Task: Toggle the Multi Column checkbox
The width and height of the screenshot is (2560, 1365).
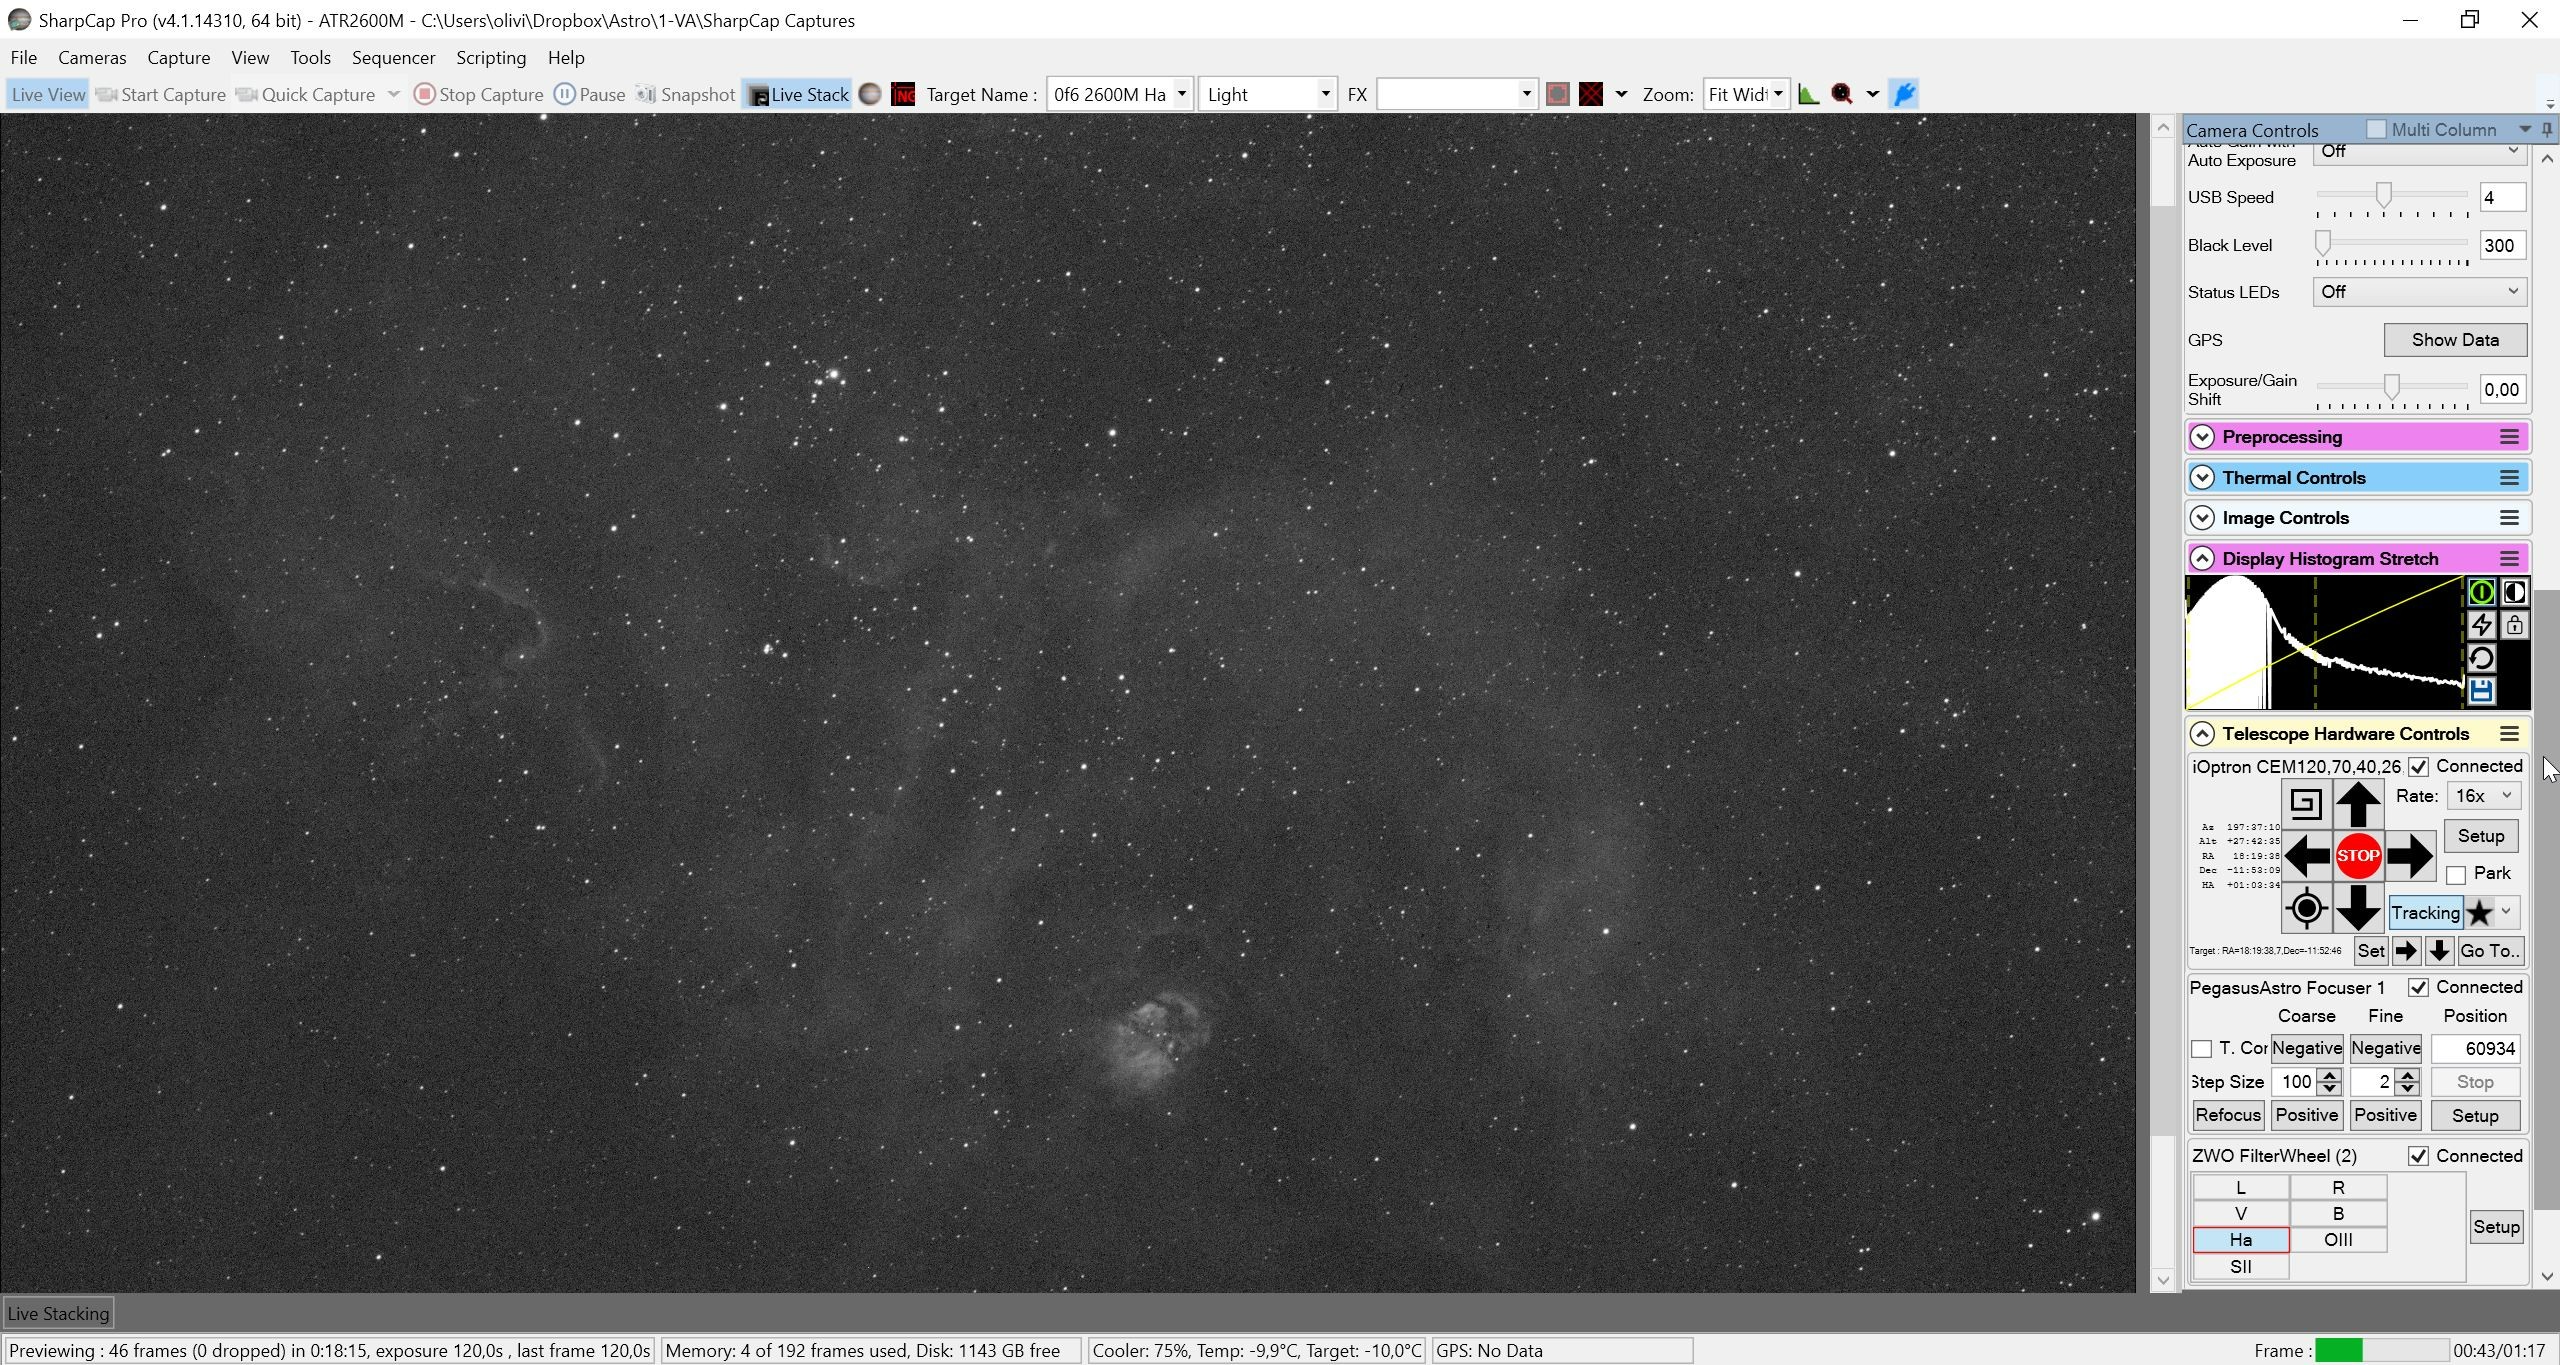Action: pyautogui.click(x=2376, y=129)
